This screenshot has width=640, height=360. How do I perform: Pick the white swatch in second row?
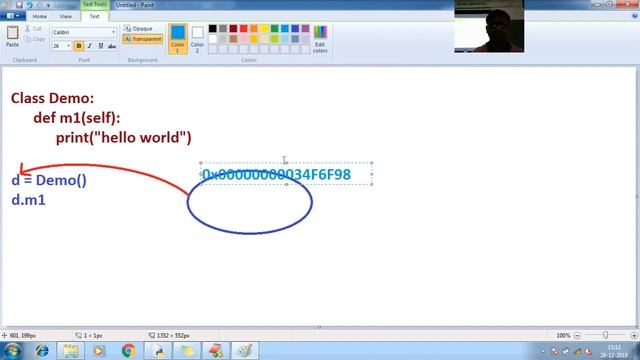[x=213, y=39]
